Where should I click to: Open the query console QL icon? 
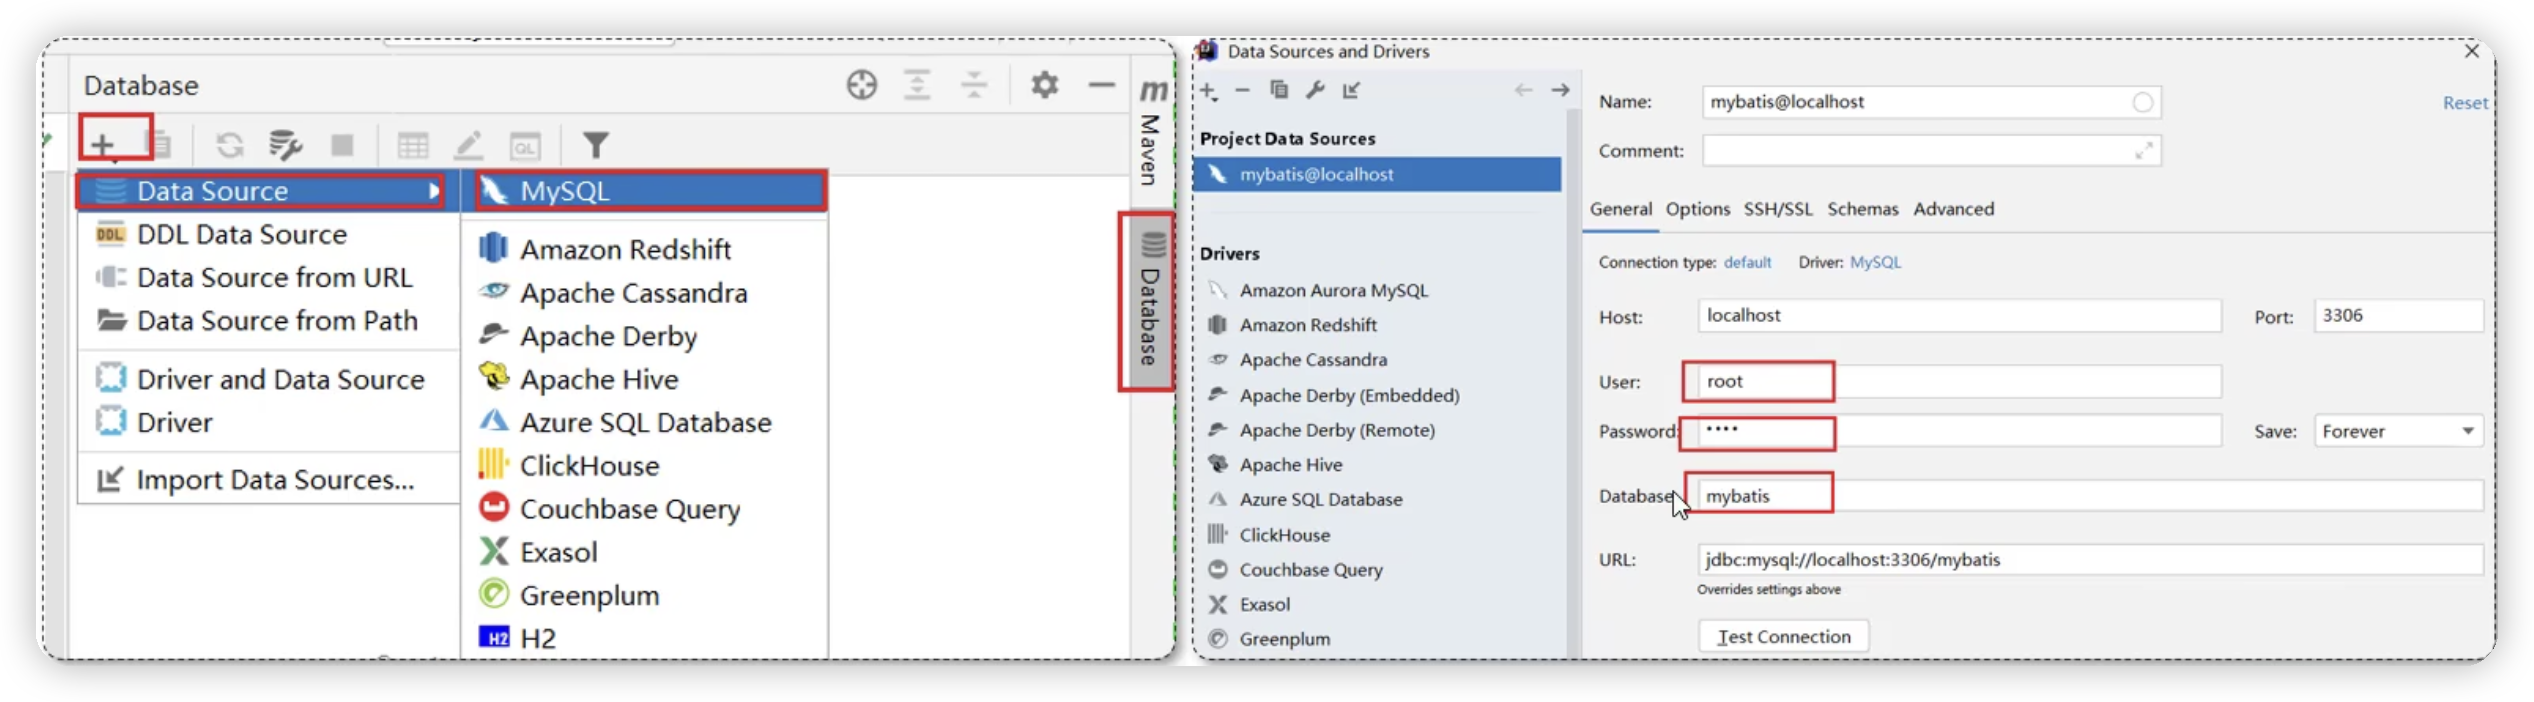[525, 146]
